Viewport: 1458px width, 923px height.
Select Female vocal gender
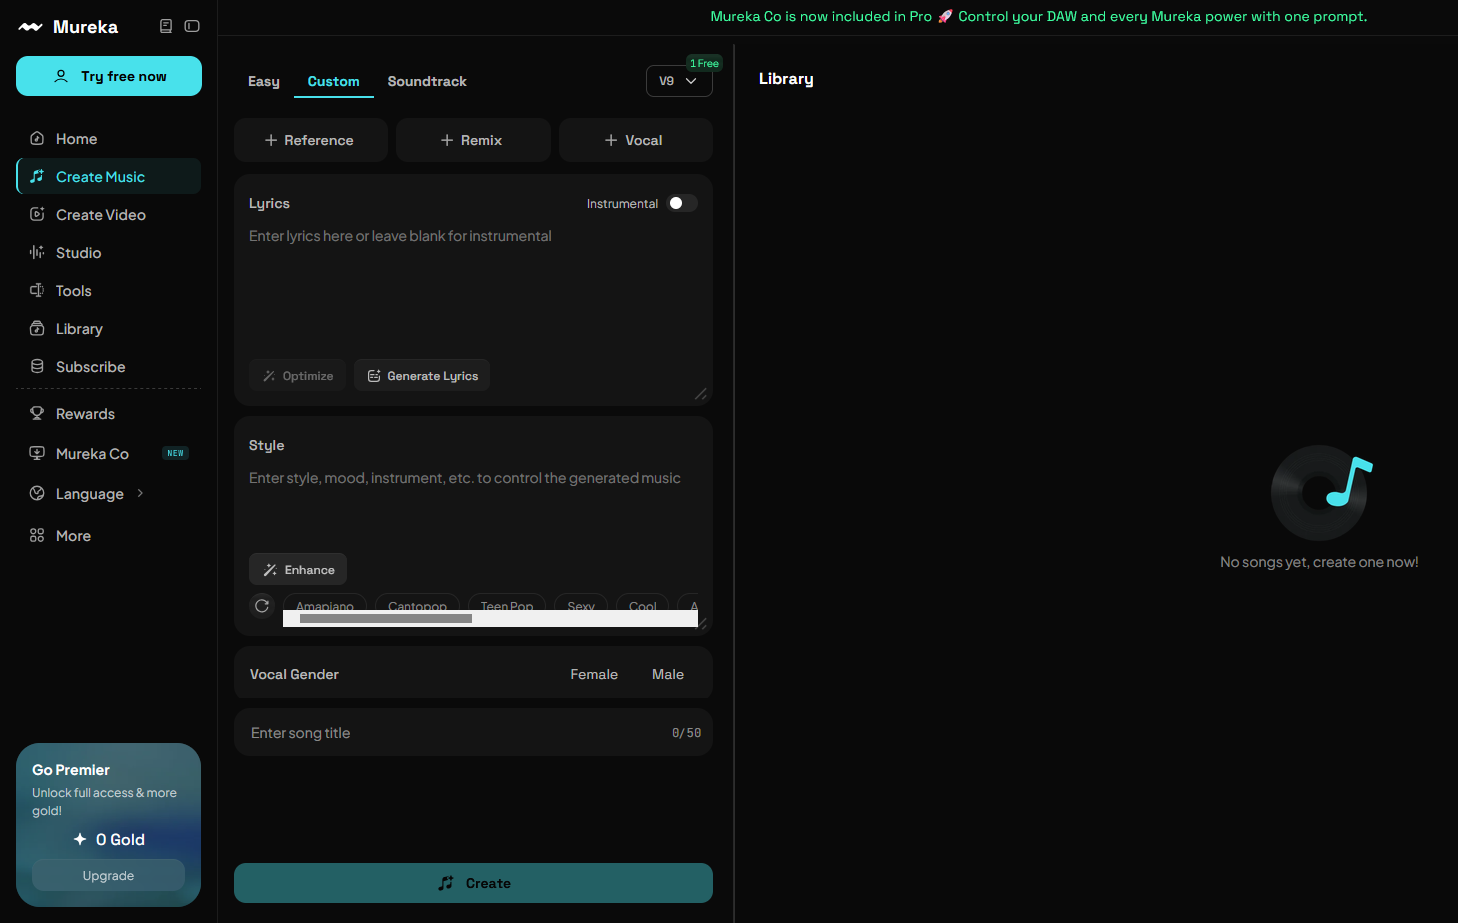[x=594, y=675]
